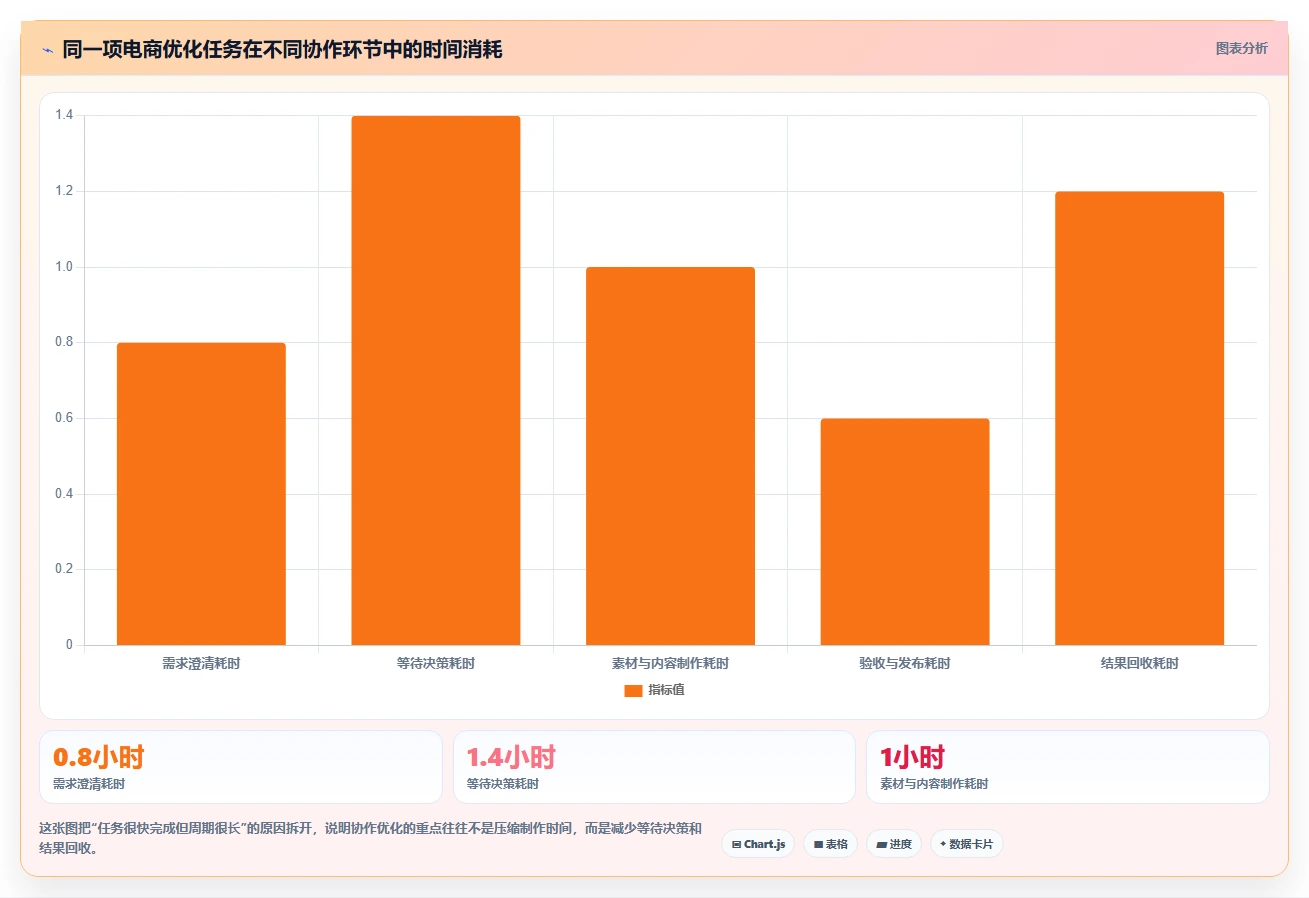Image resolution: width=1309 pixels, height=898 pixels.
Task: Select the 素材与内容制作耗时 bar in the chart
Action: click(x=670, y=456)
